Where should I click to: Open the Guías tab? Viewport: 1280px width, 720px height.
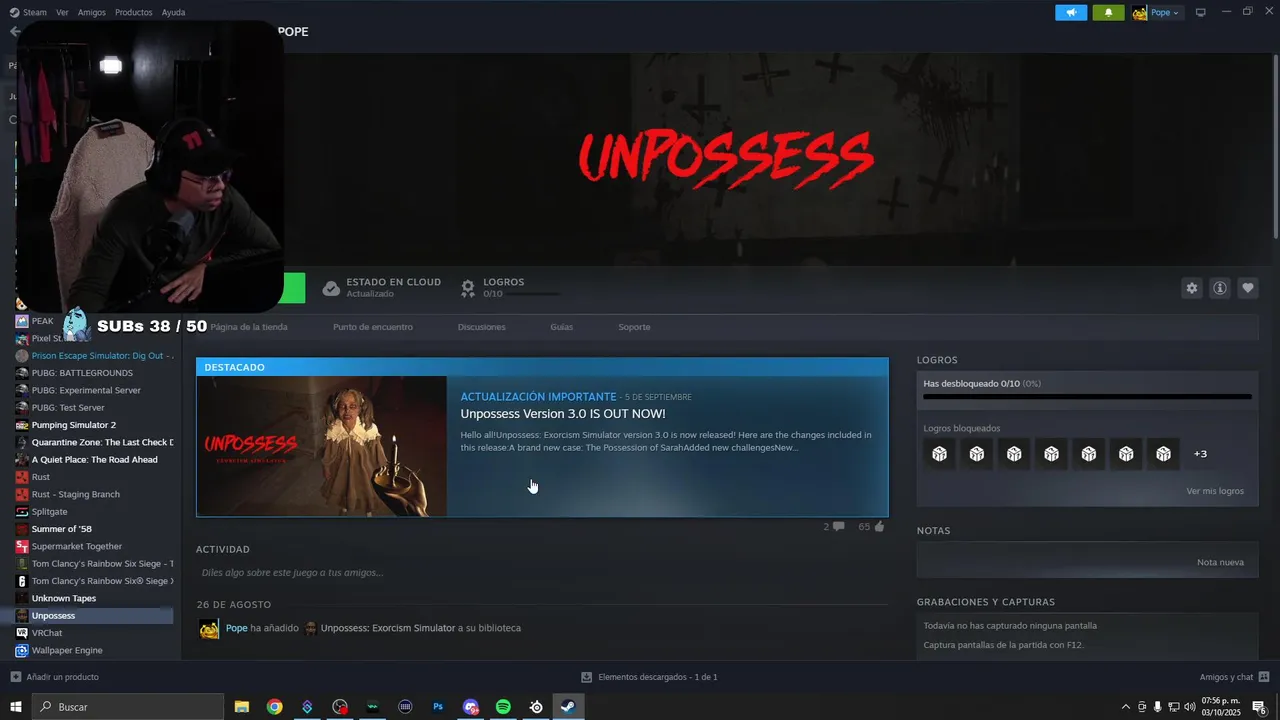pos(561,327)
